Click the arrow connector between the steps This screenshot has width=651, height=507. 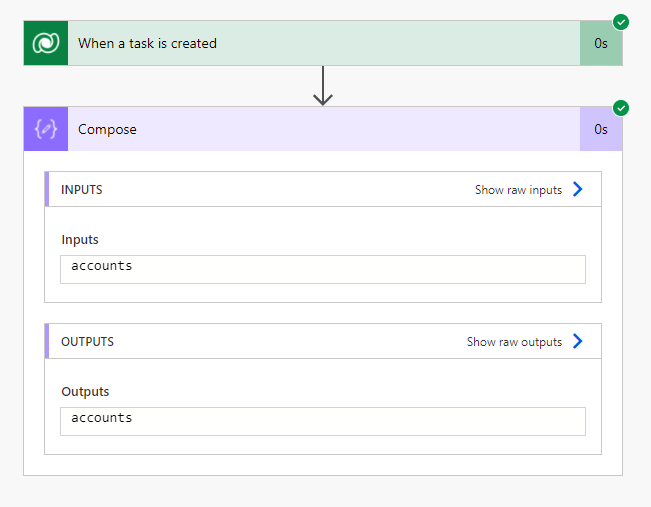point(322,86)
